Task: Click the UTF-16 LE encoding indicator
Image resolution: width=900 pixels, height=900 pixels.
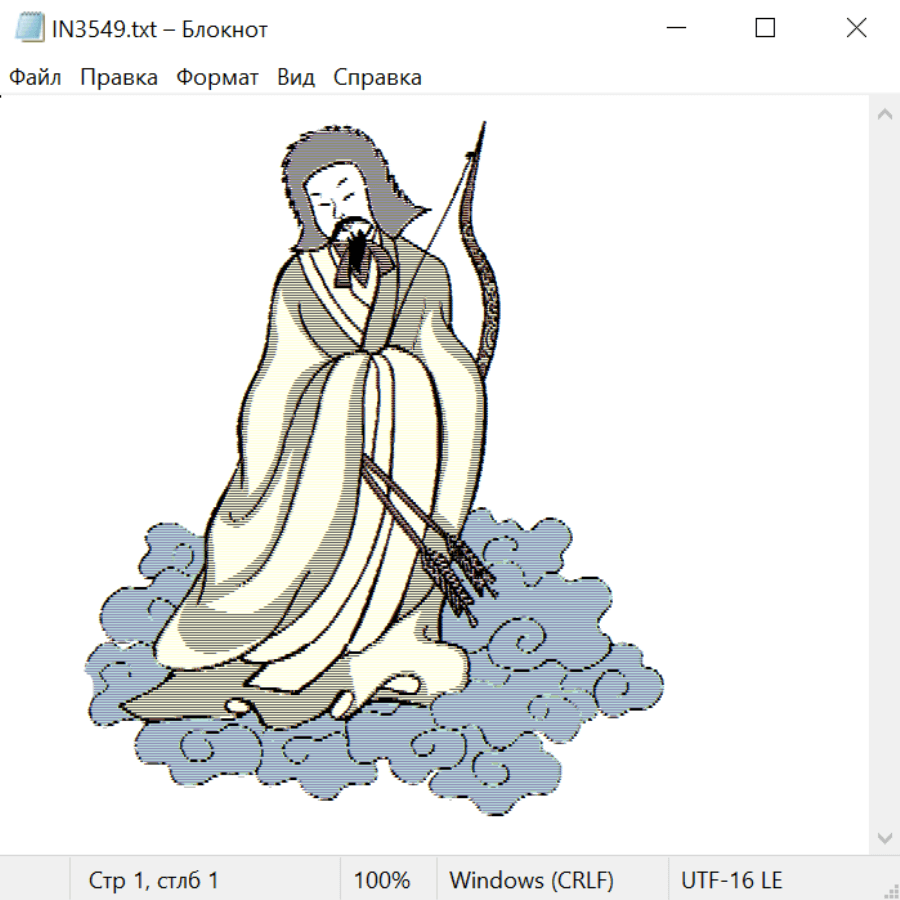Action: (x=732, y=881)
